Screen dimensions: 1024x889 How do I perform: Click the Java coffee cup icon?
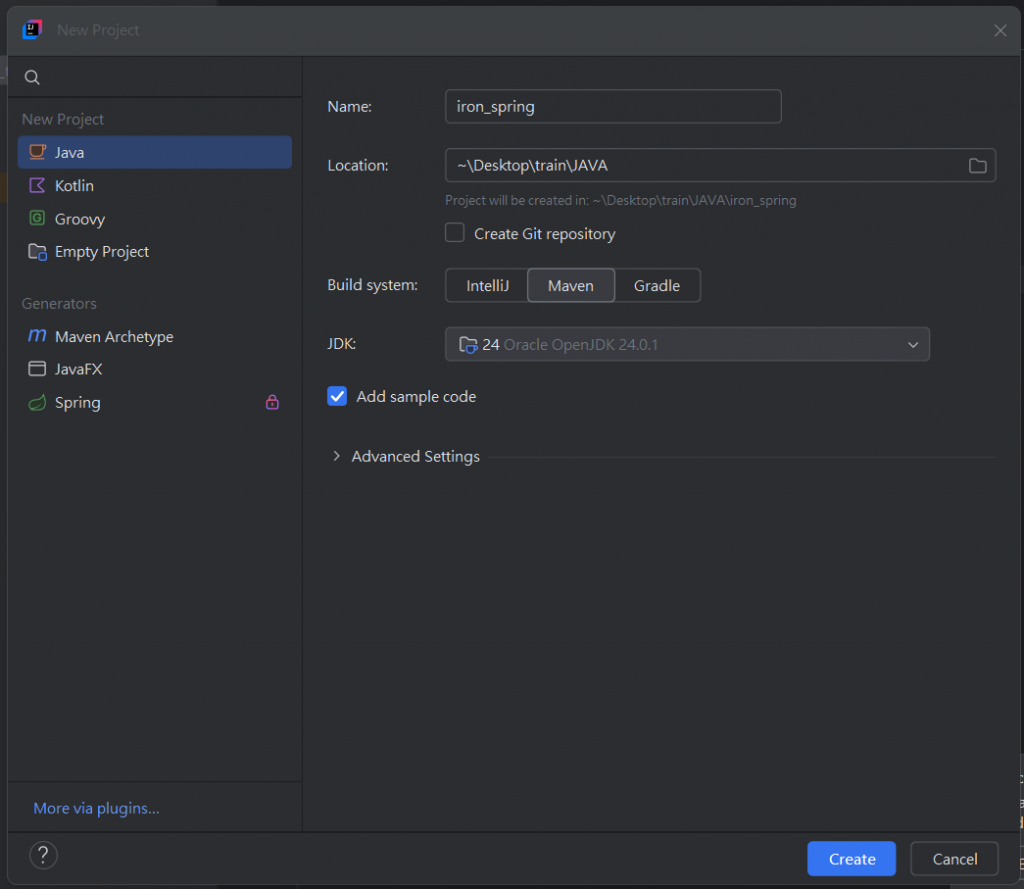[37, 152]
